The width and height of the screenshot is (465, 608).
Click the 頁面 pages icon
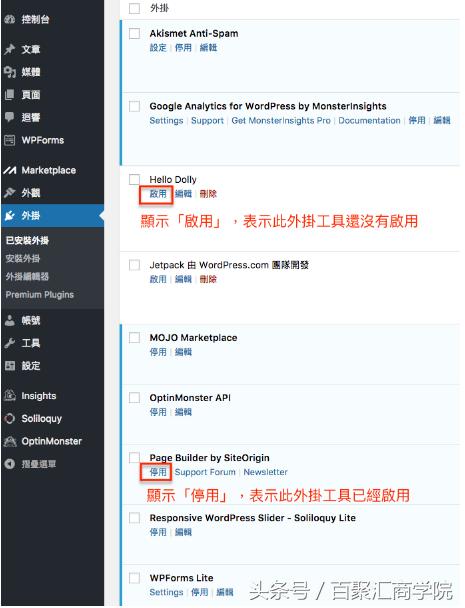coord(10,94)
